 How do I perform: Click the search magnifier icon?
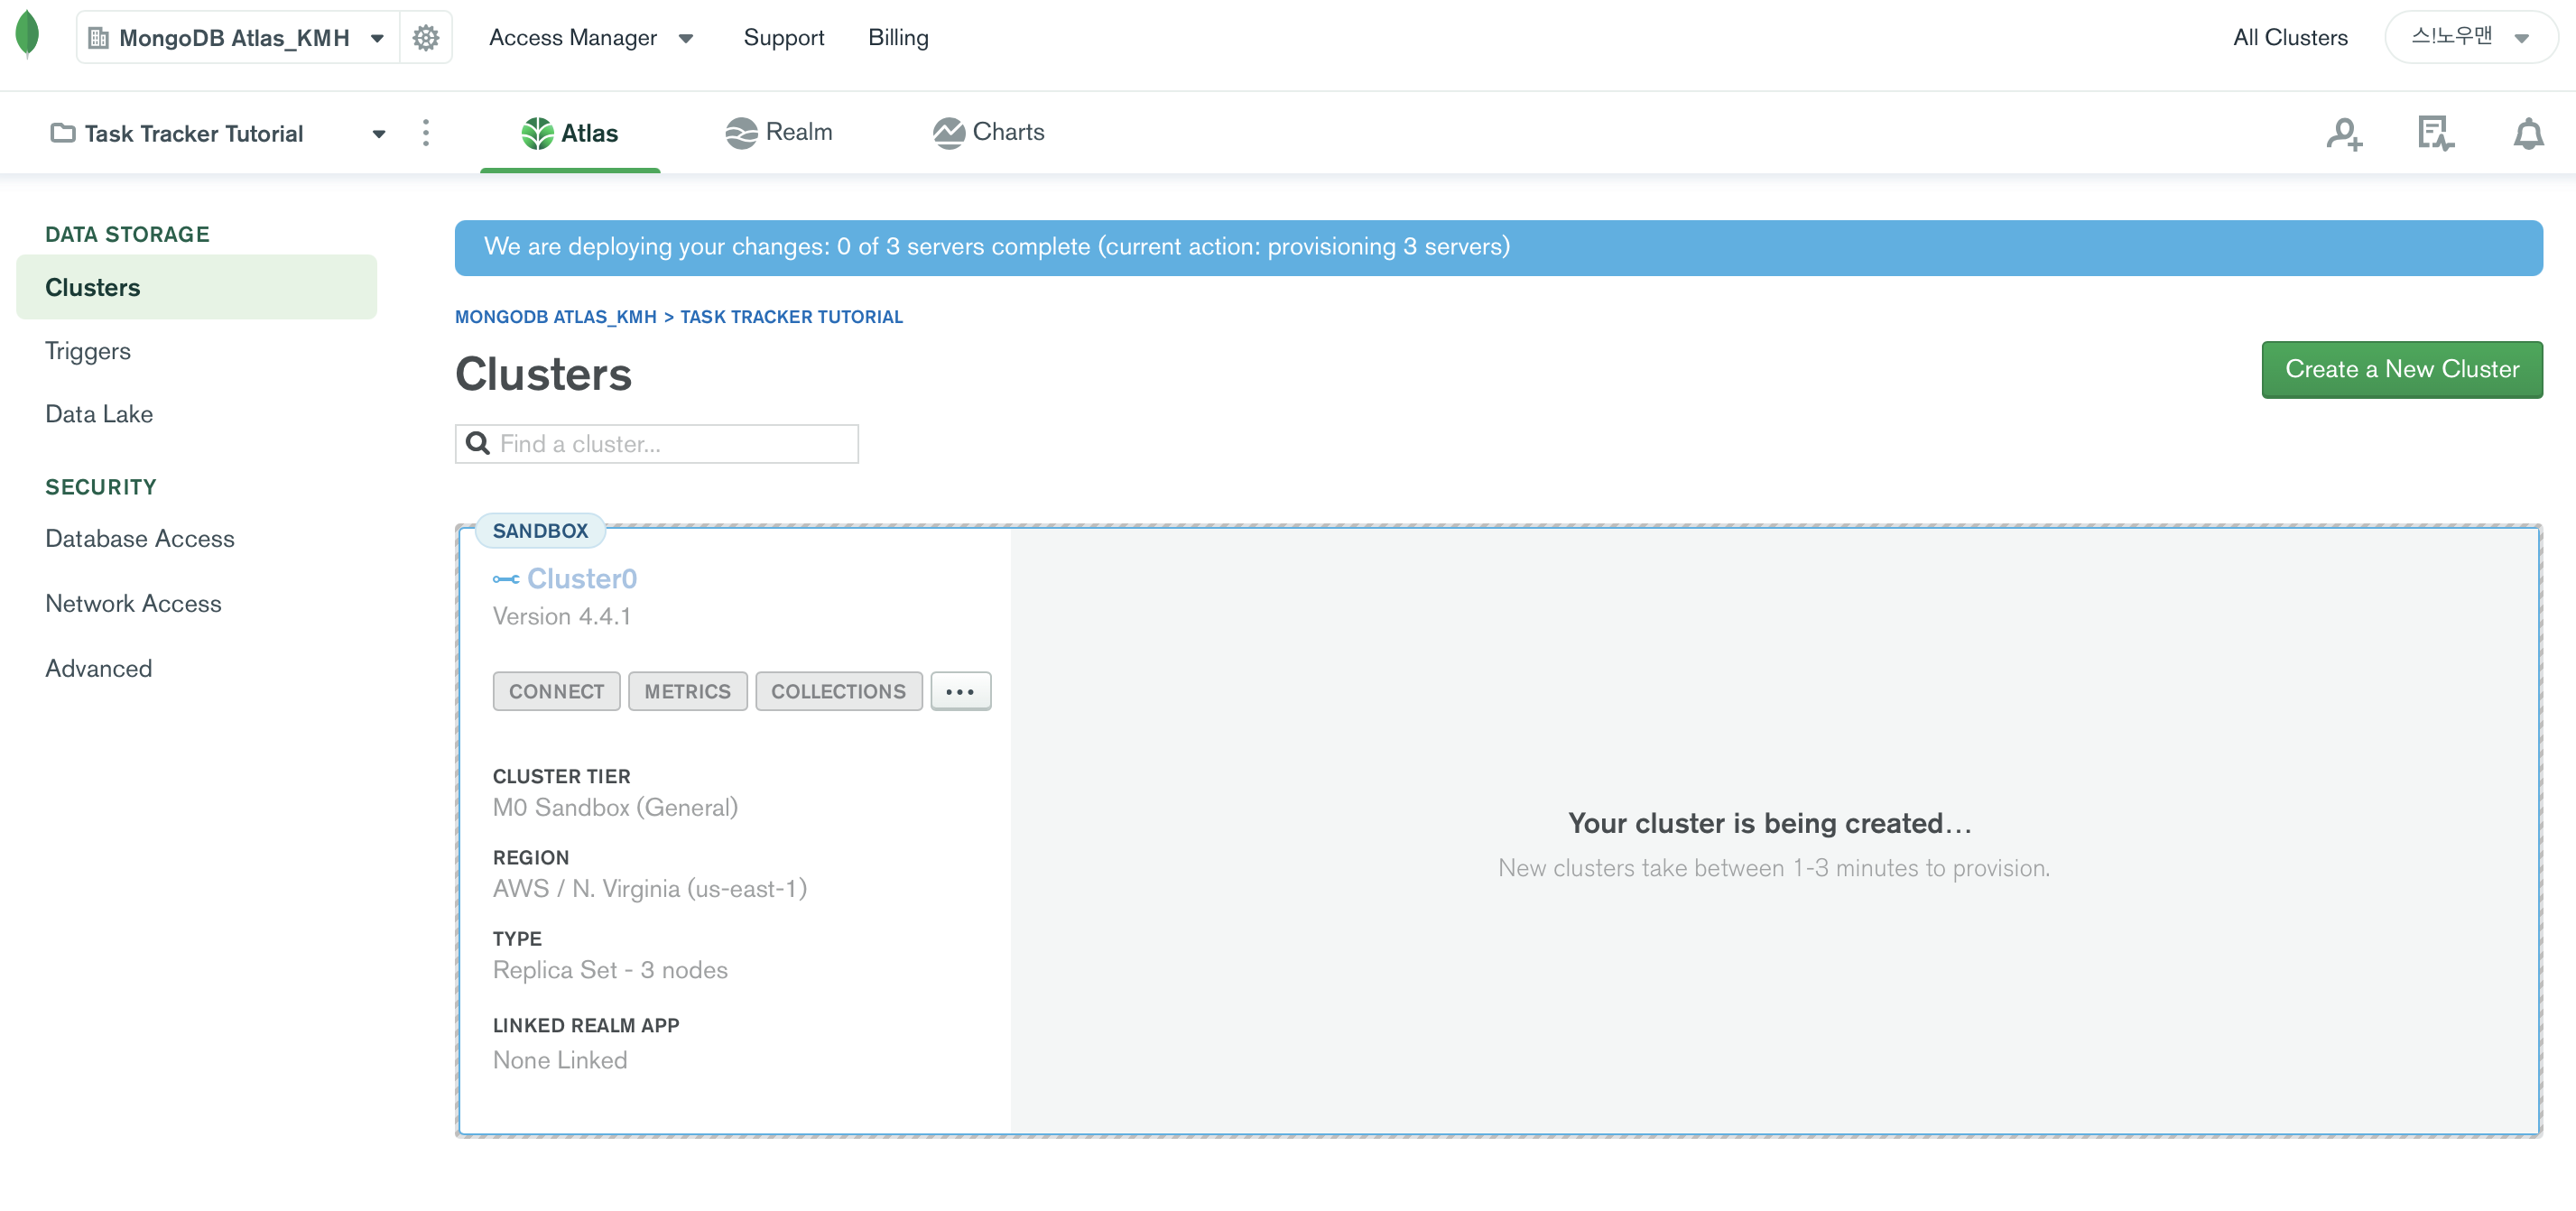pyautogui.click(x=478, y=443)
